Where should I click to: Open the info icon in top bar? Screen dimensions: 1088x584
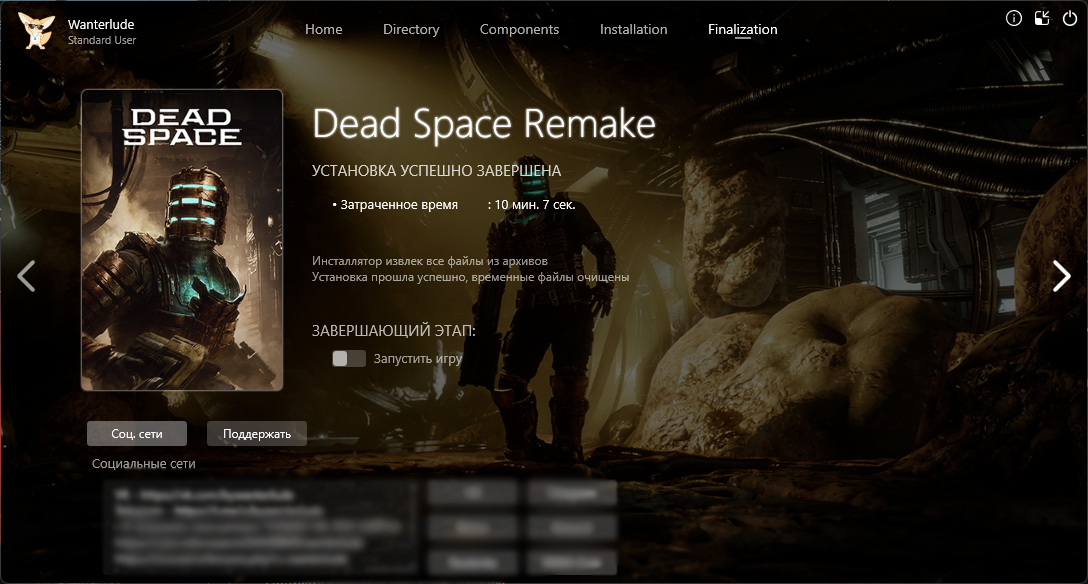(1014, 18)
